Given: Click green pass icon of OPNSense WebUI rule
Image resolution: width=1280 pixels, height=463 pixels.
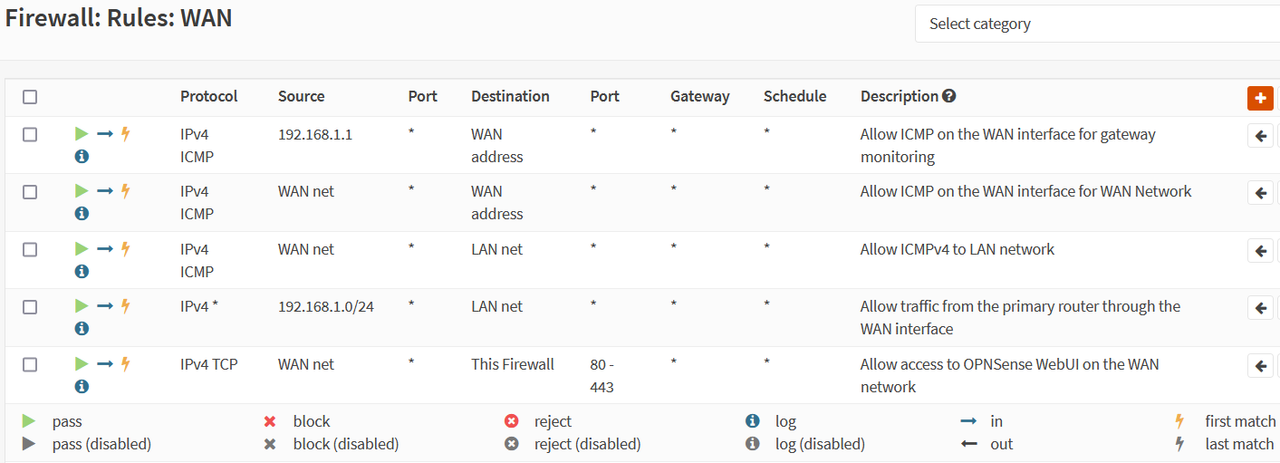Looking at the screenshot, I should [x=81, y=364].
